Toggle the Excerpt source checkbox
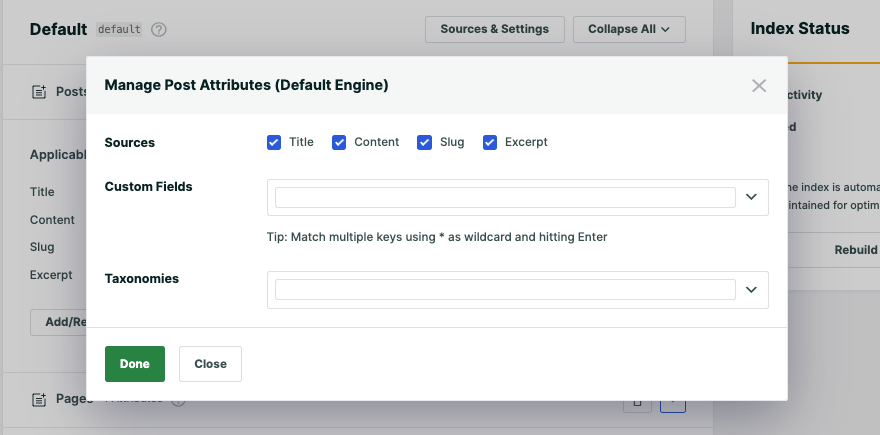The image size is (880, 435). [490, 143]
